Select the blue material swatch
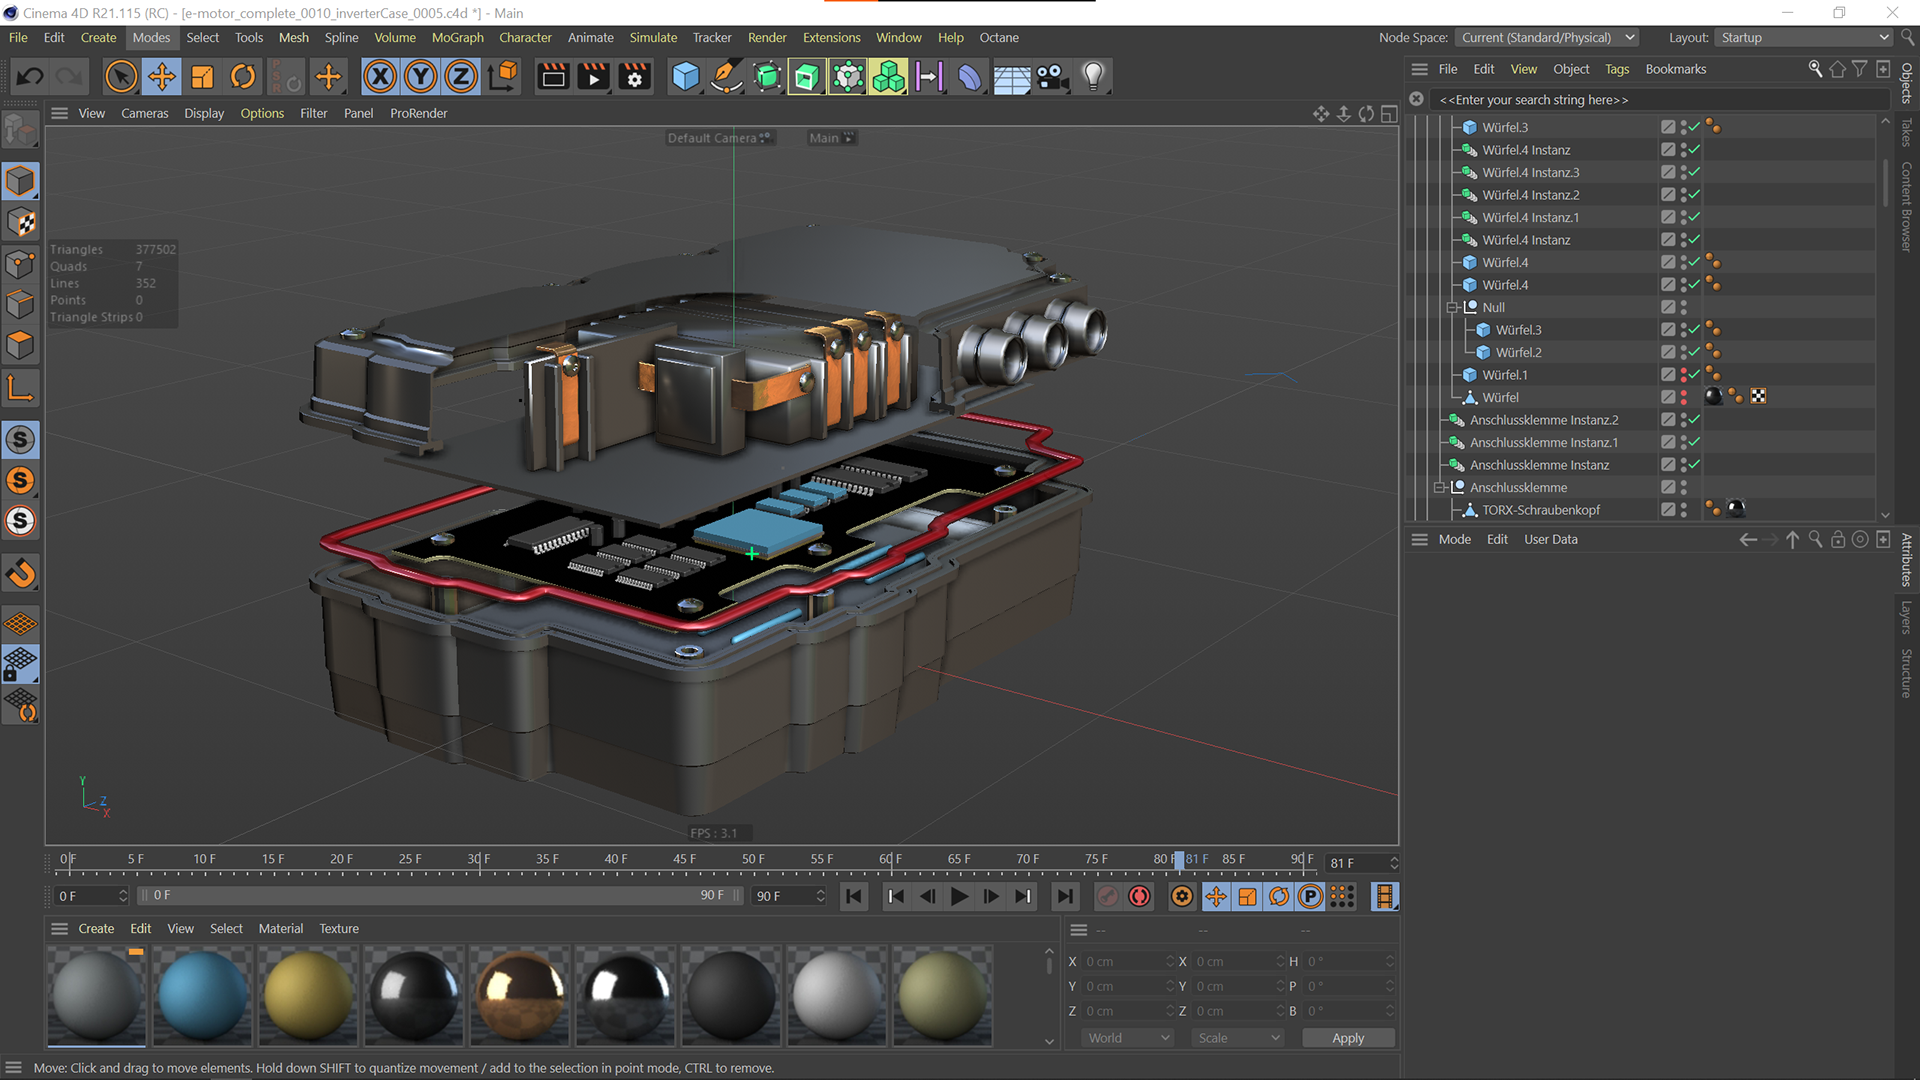 pos(202,996)
